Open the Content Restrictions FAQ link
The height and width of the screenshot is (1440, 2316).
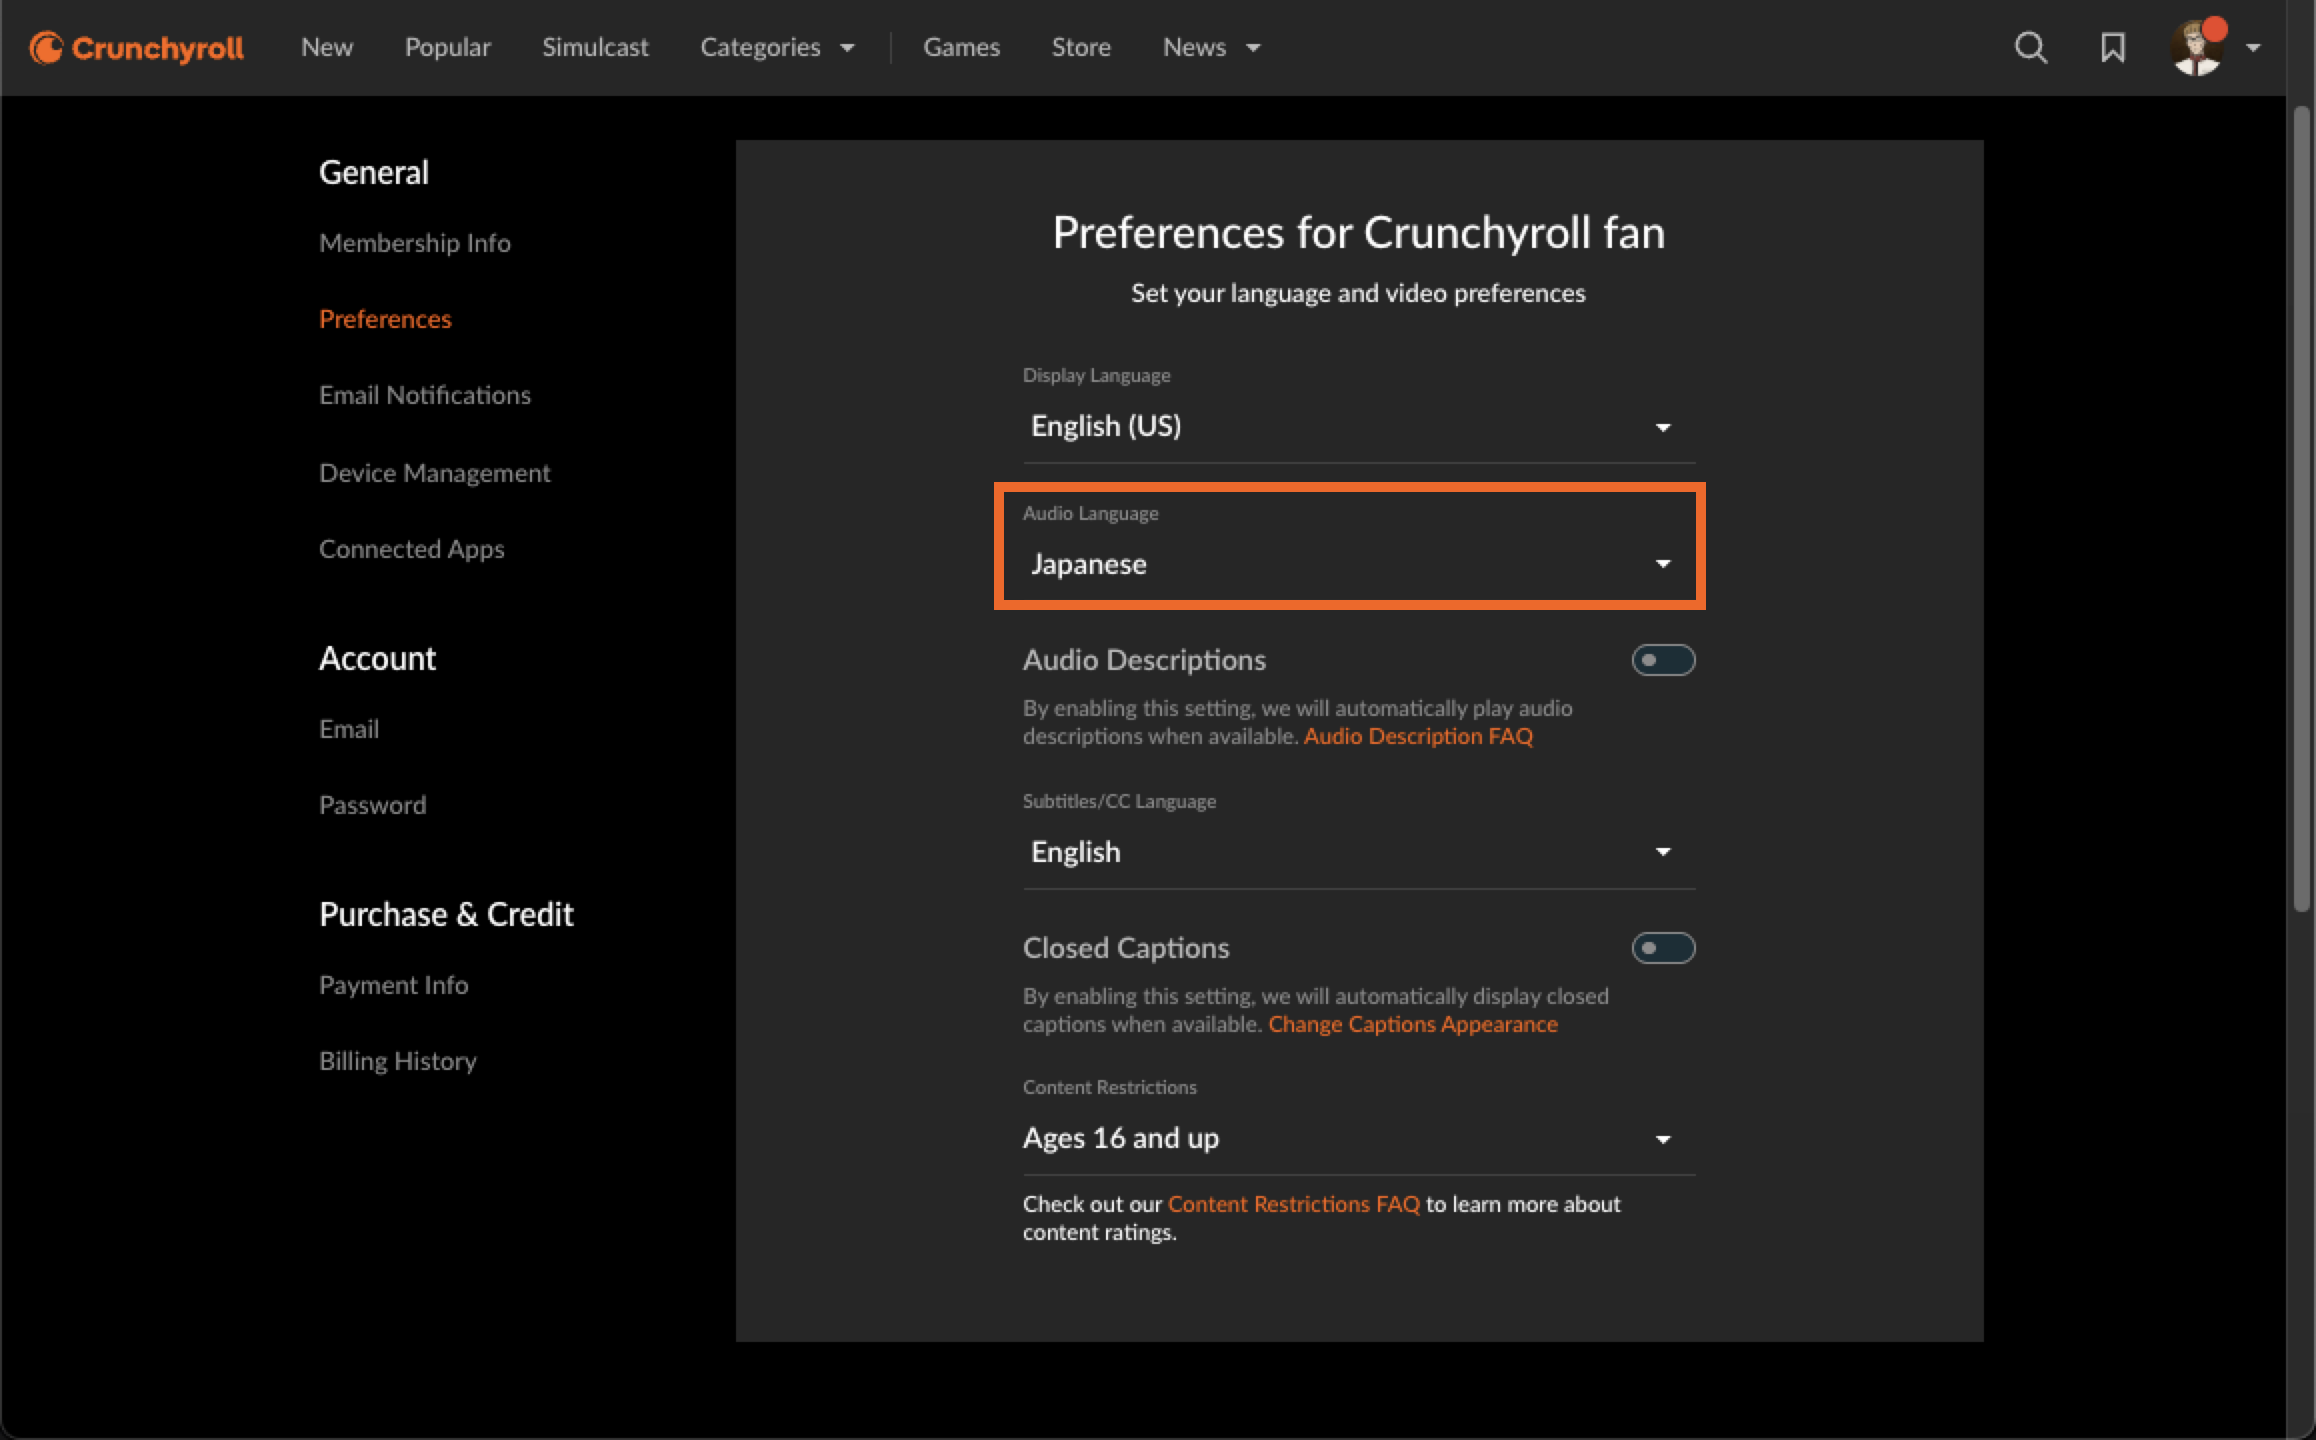(1294, 1204)
